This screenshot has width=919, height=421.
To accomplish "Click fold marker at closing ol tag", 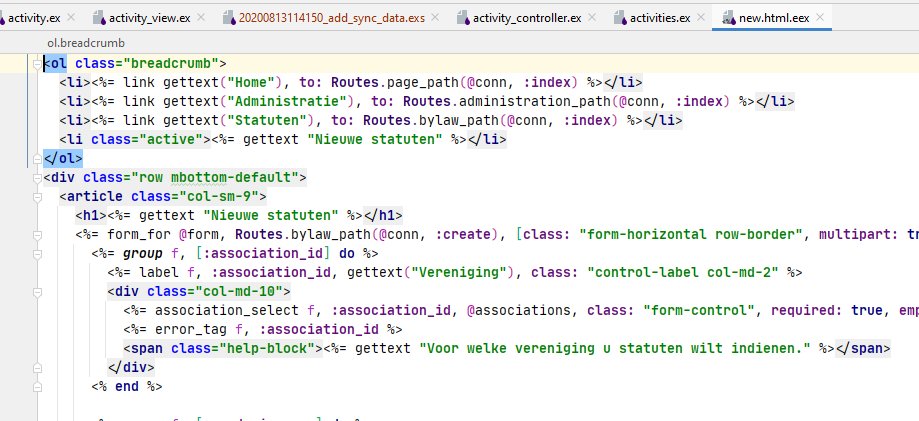I will (x=38, y=158).
